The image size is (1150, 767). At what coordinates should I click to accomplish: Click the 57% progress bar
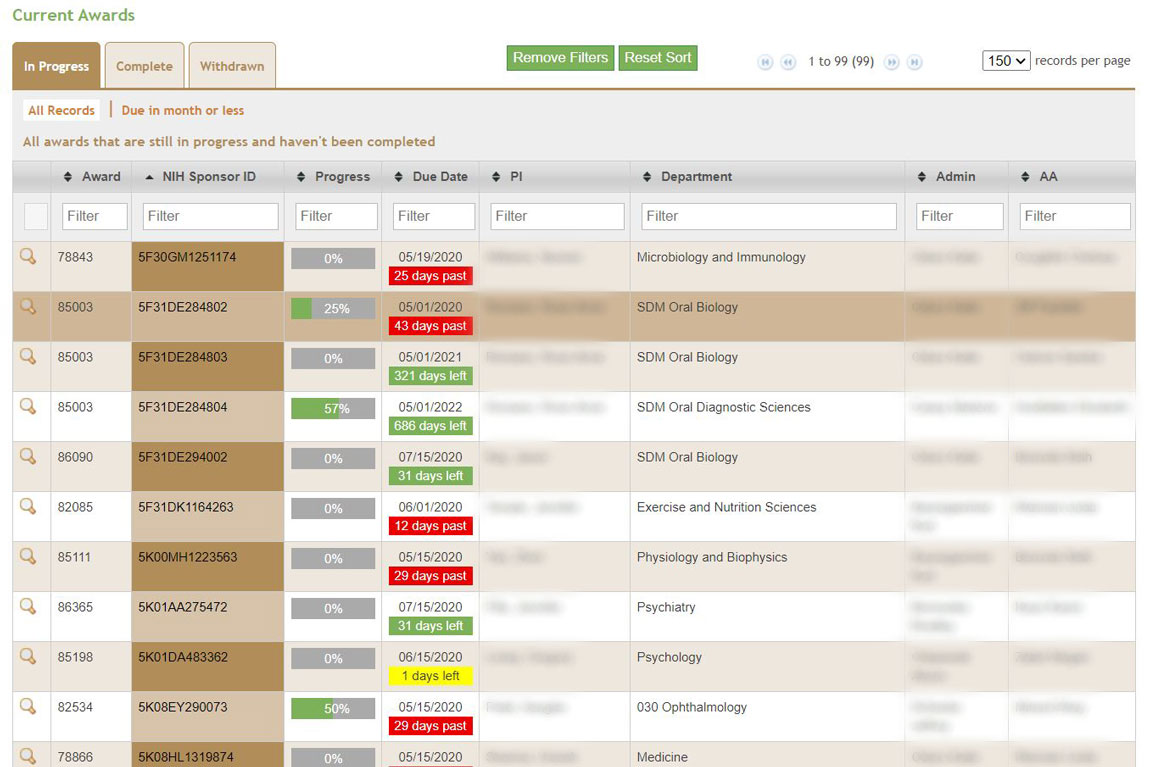coord(333,409)
